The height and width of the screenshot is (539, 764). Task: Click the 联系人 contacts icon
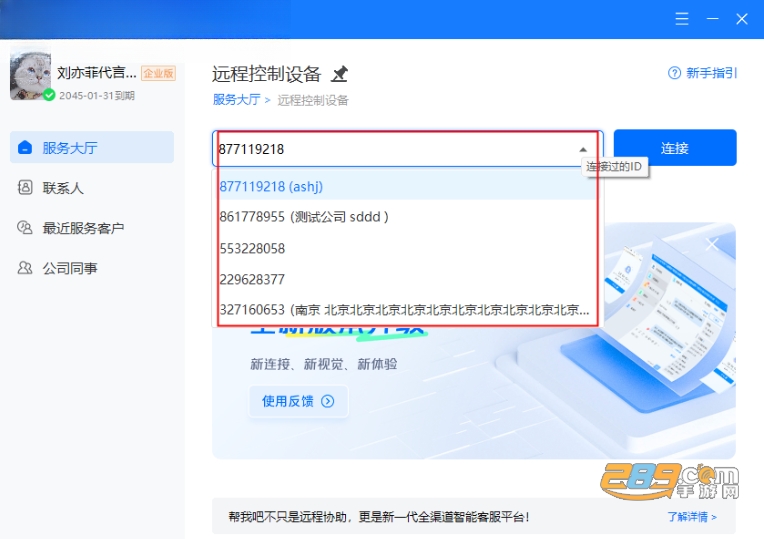coord(25,187)
